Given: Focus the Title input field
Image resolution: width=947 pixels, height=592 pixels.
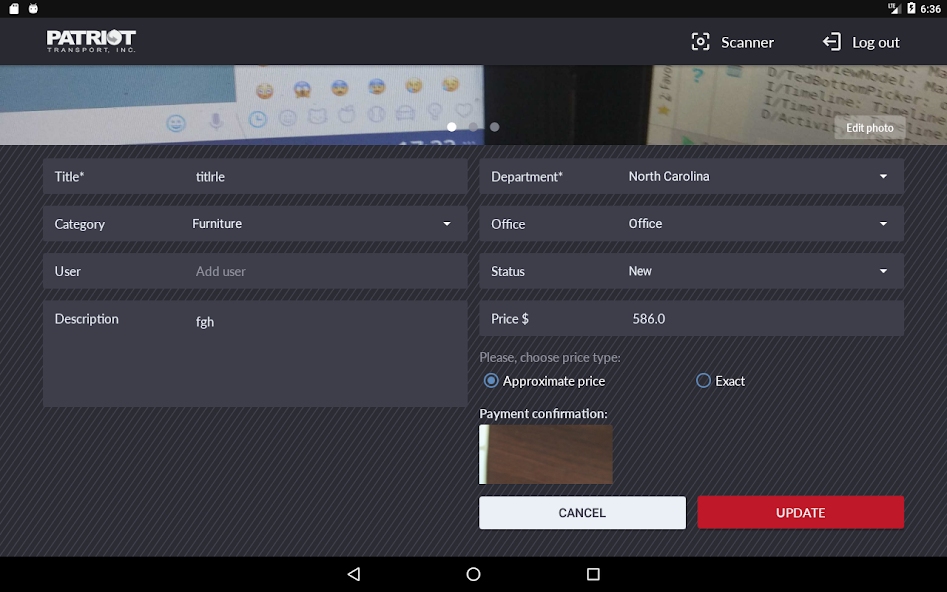Looking at the screenshot, I should (x=255, y=176).
